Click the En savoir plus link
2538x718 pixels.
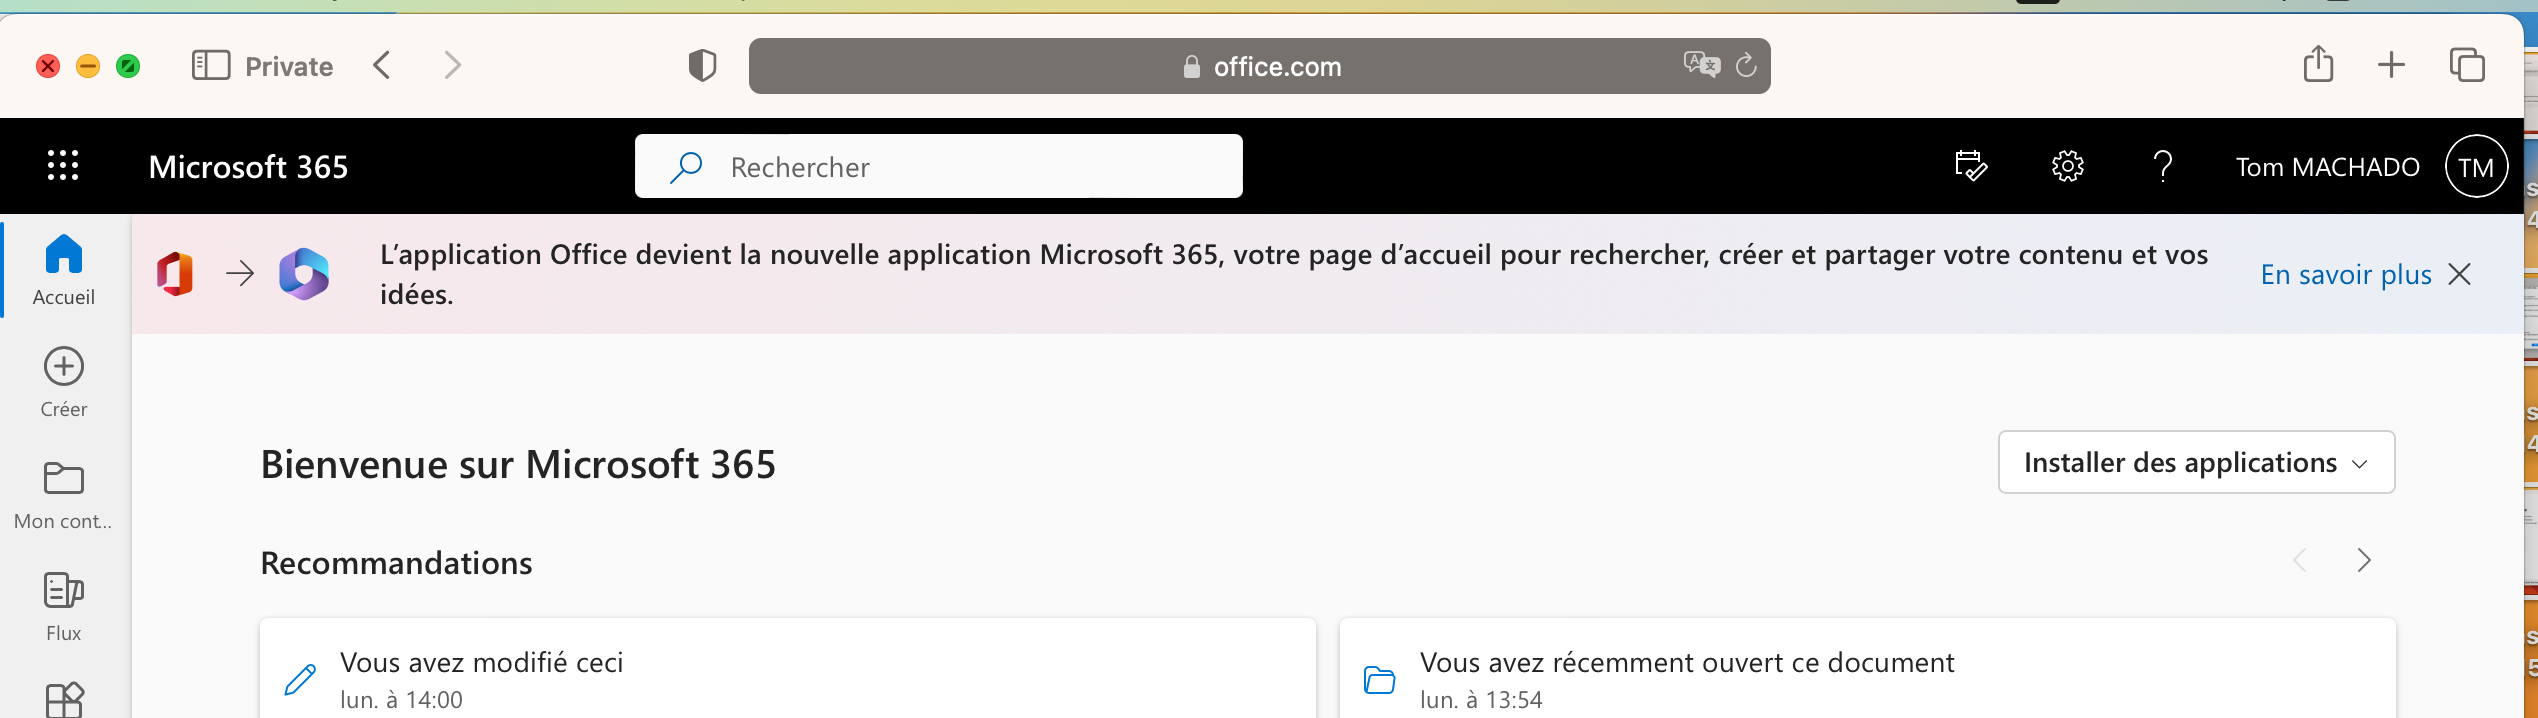[2345, 274]
